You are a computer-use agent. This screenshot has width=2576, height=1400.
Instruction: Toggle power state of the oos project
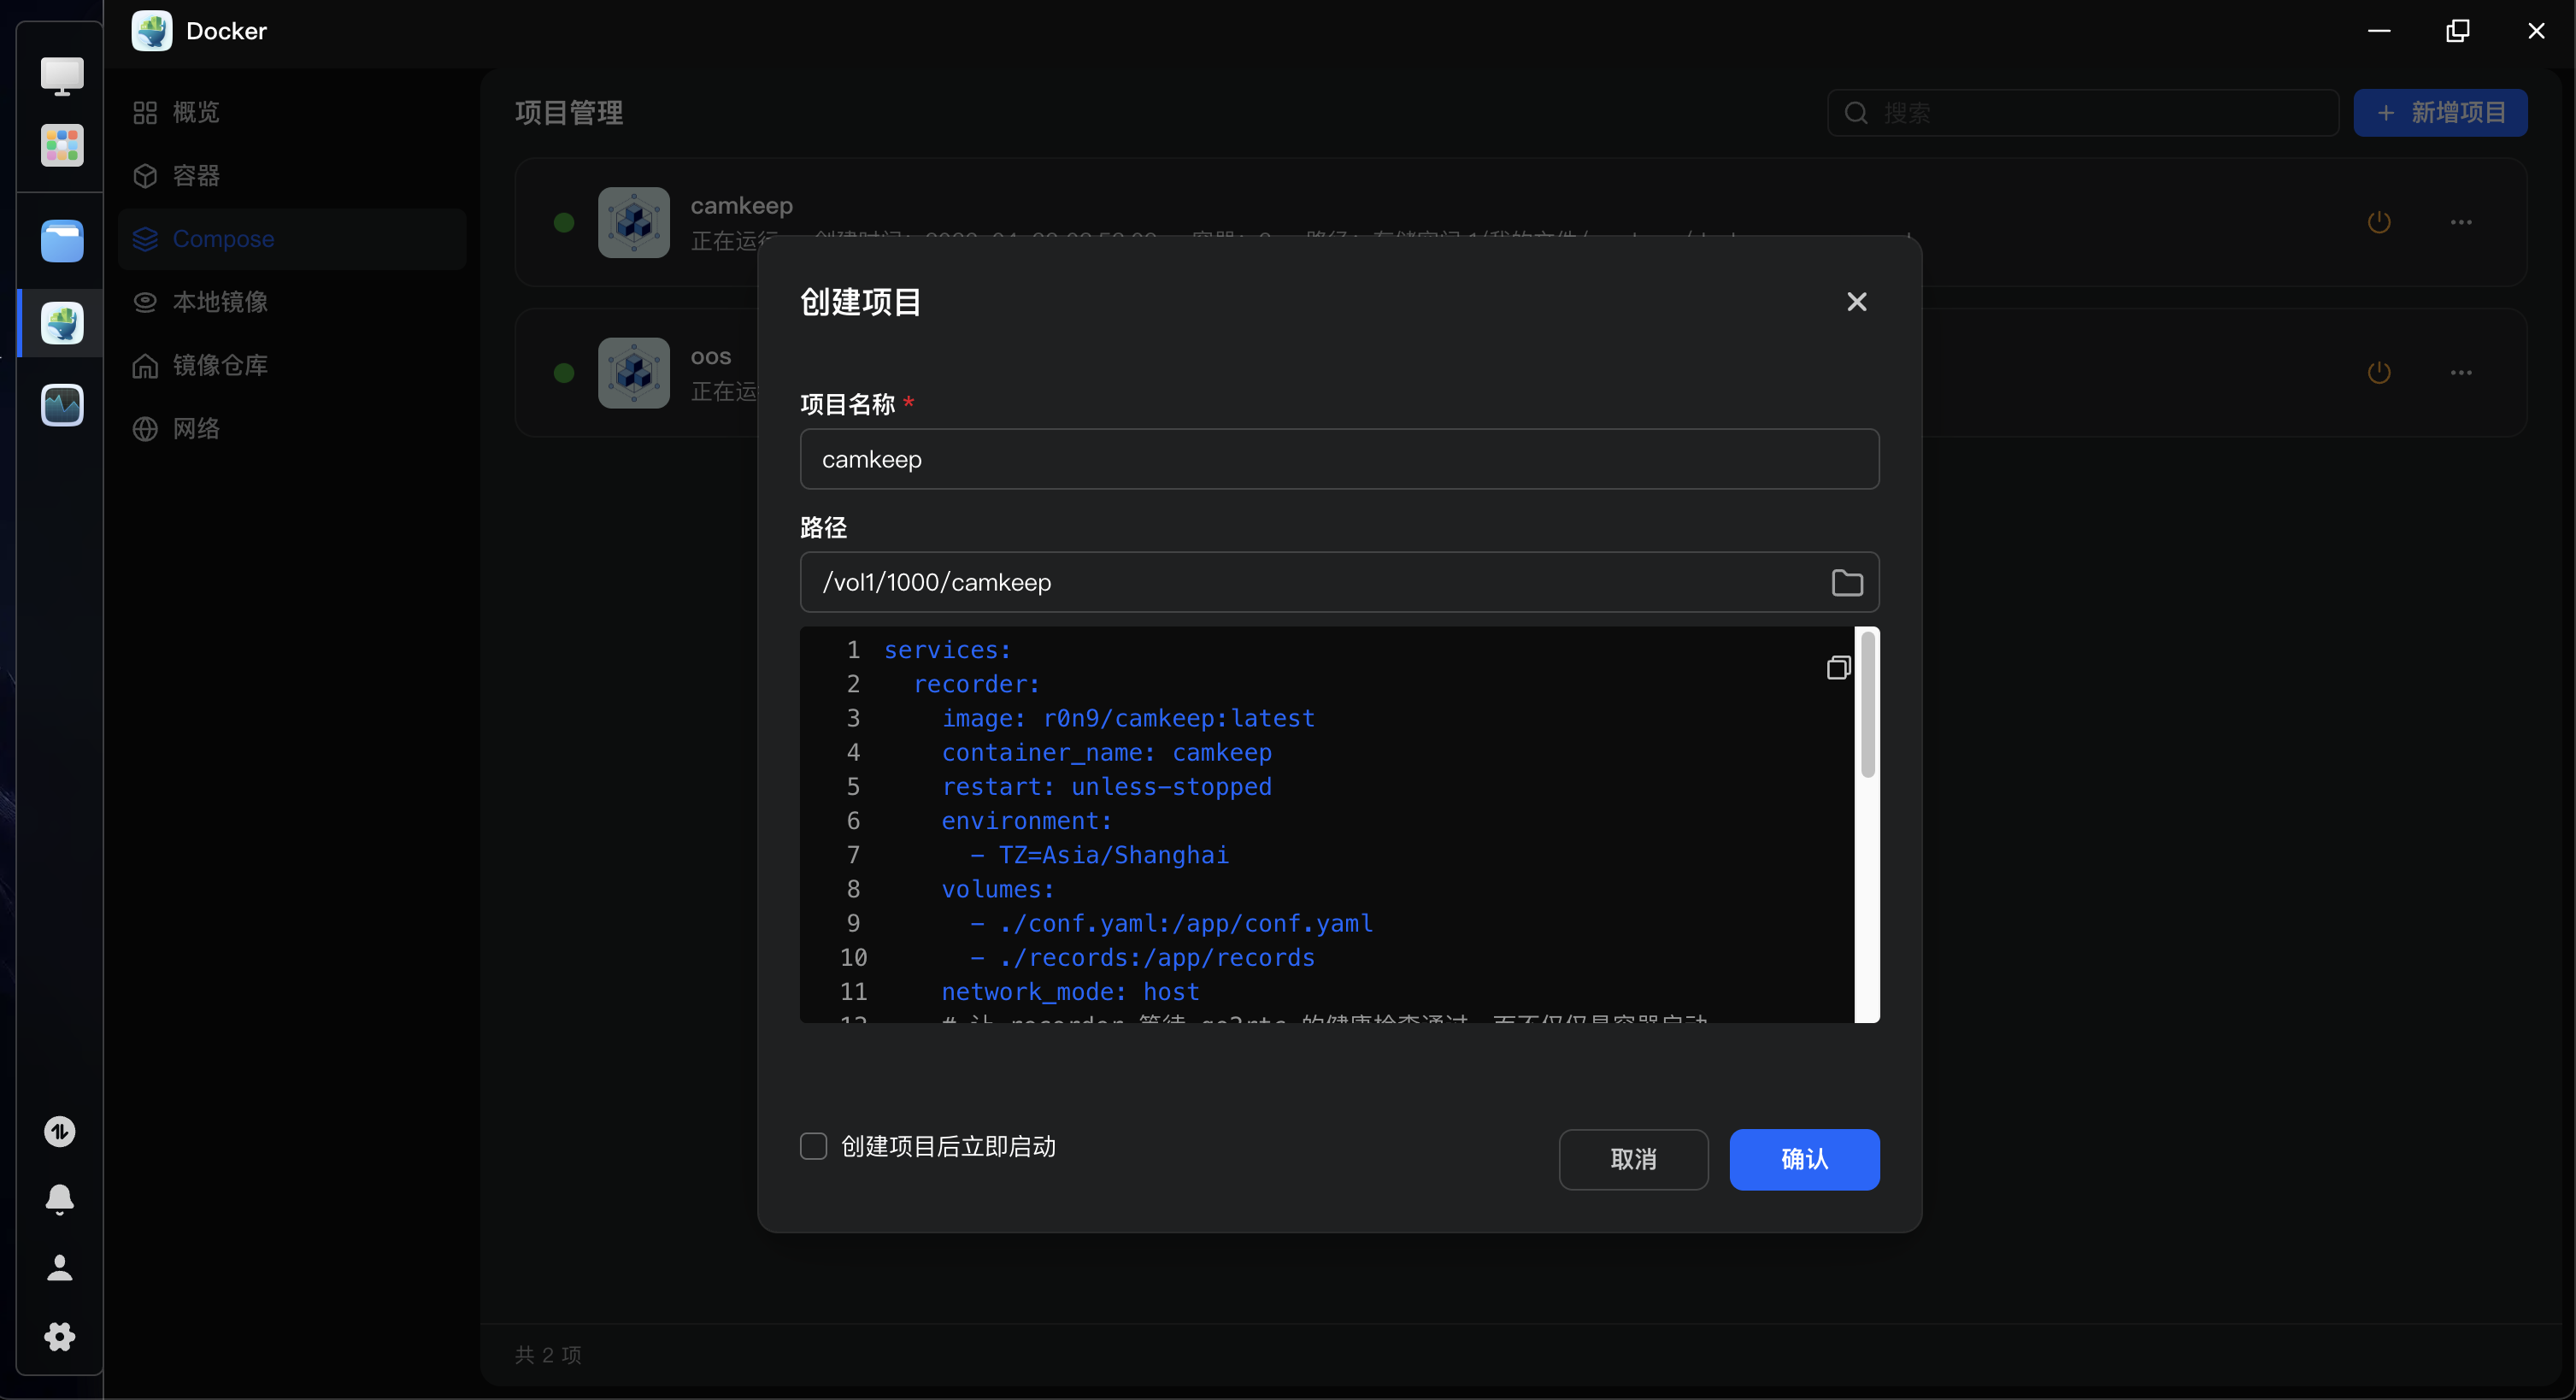pos(2380,371)
